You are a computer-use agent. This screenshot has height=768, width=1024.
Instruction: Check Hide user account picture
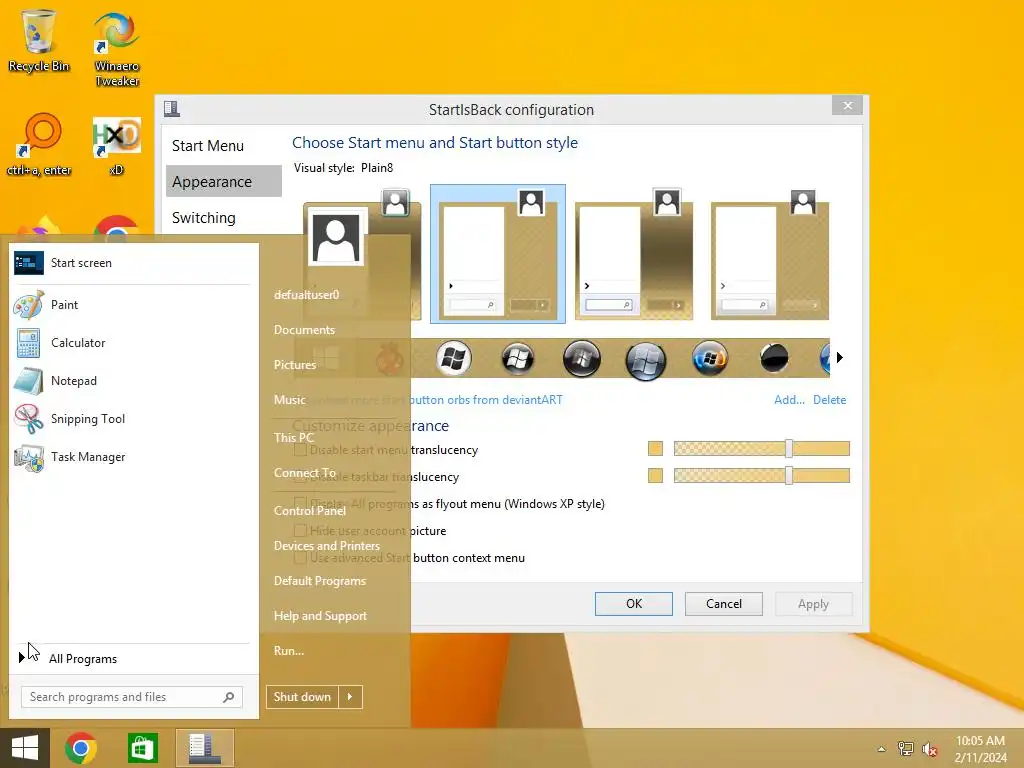[300, 530]
